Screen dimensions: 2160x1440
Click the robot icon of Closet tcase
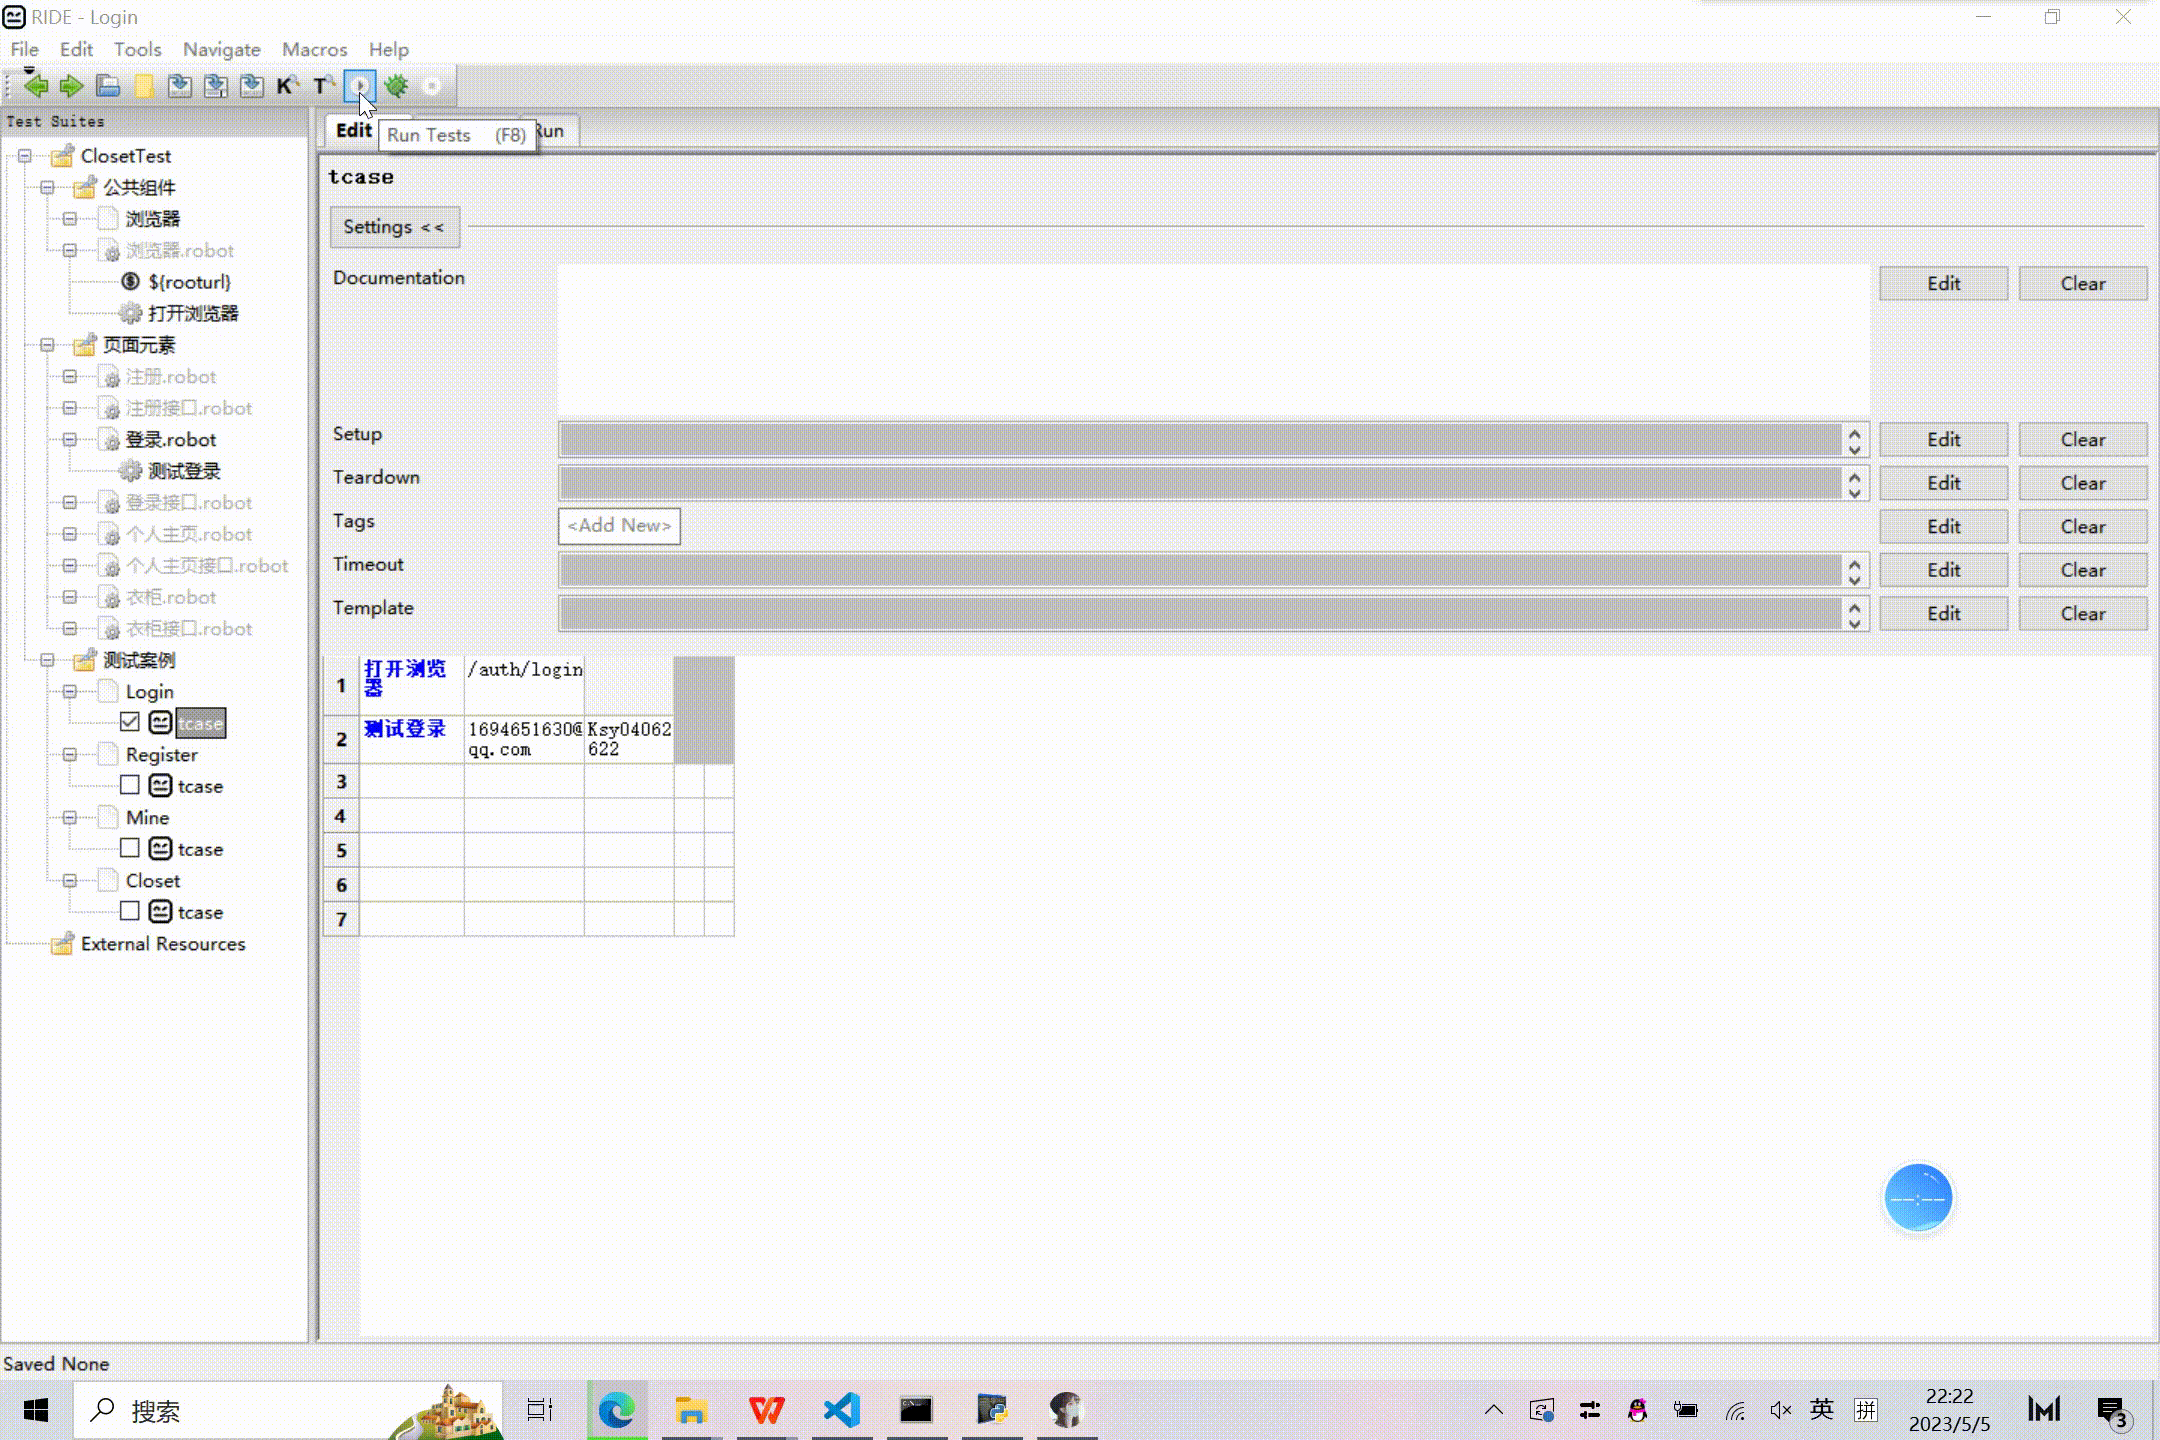pyautogui.click(x=160, y=912)
